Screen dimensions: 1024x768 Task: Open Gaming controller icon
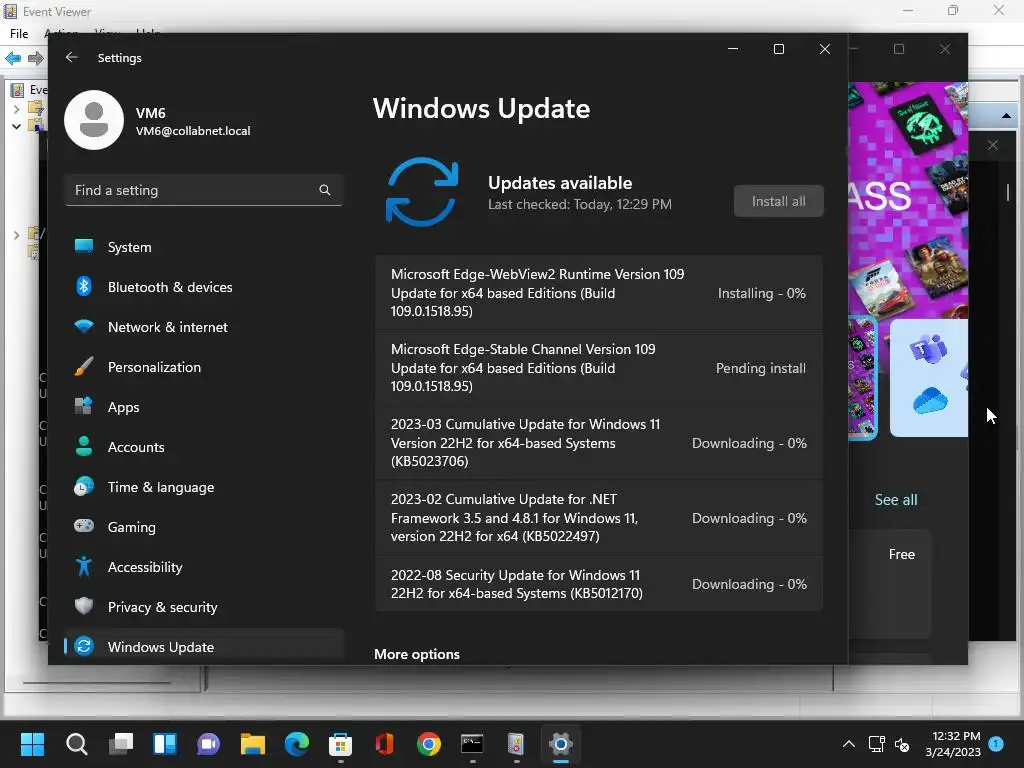coord(84,526)
